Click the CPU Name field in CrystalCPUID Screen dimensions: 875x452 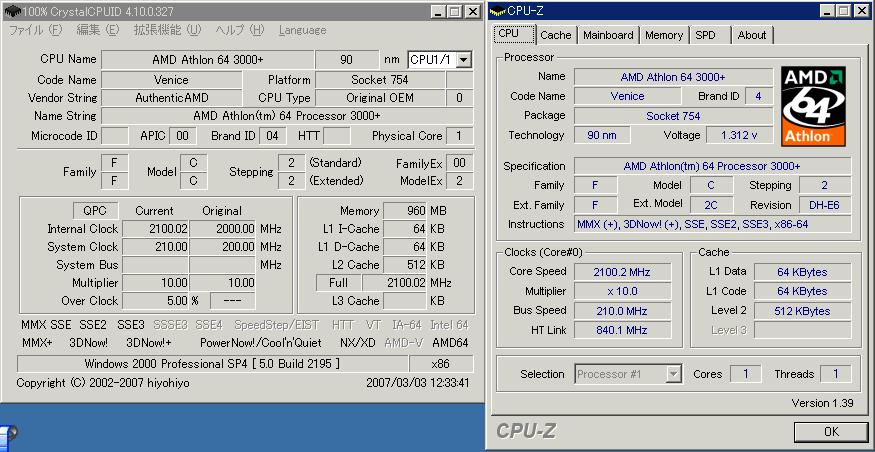click(208, 60)
